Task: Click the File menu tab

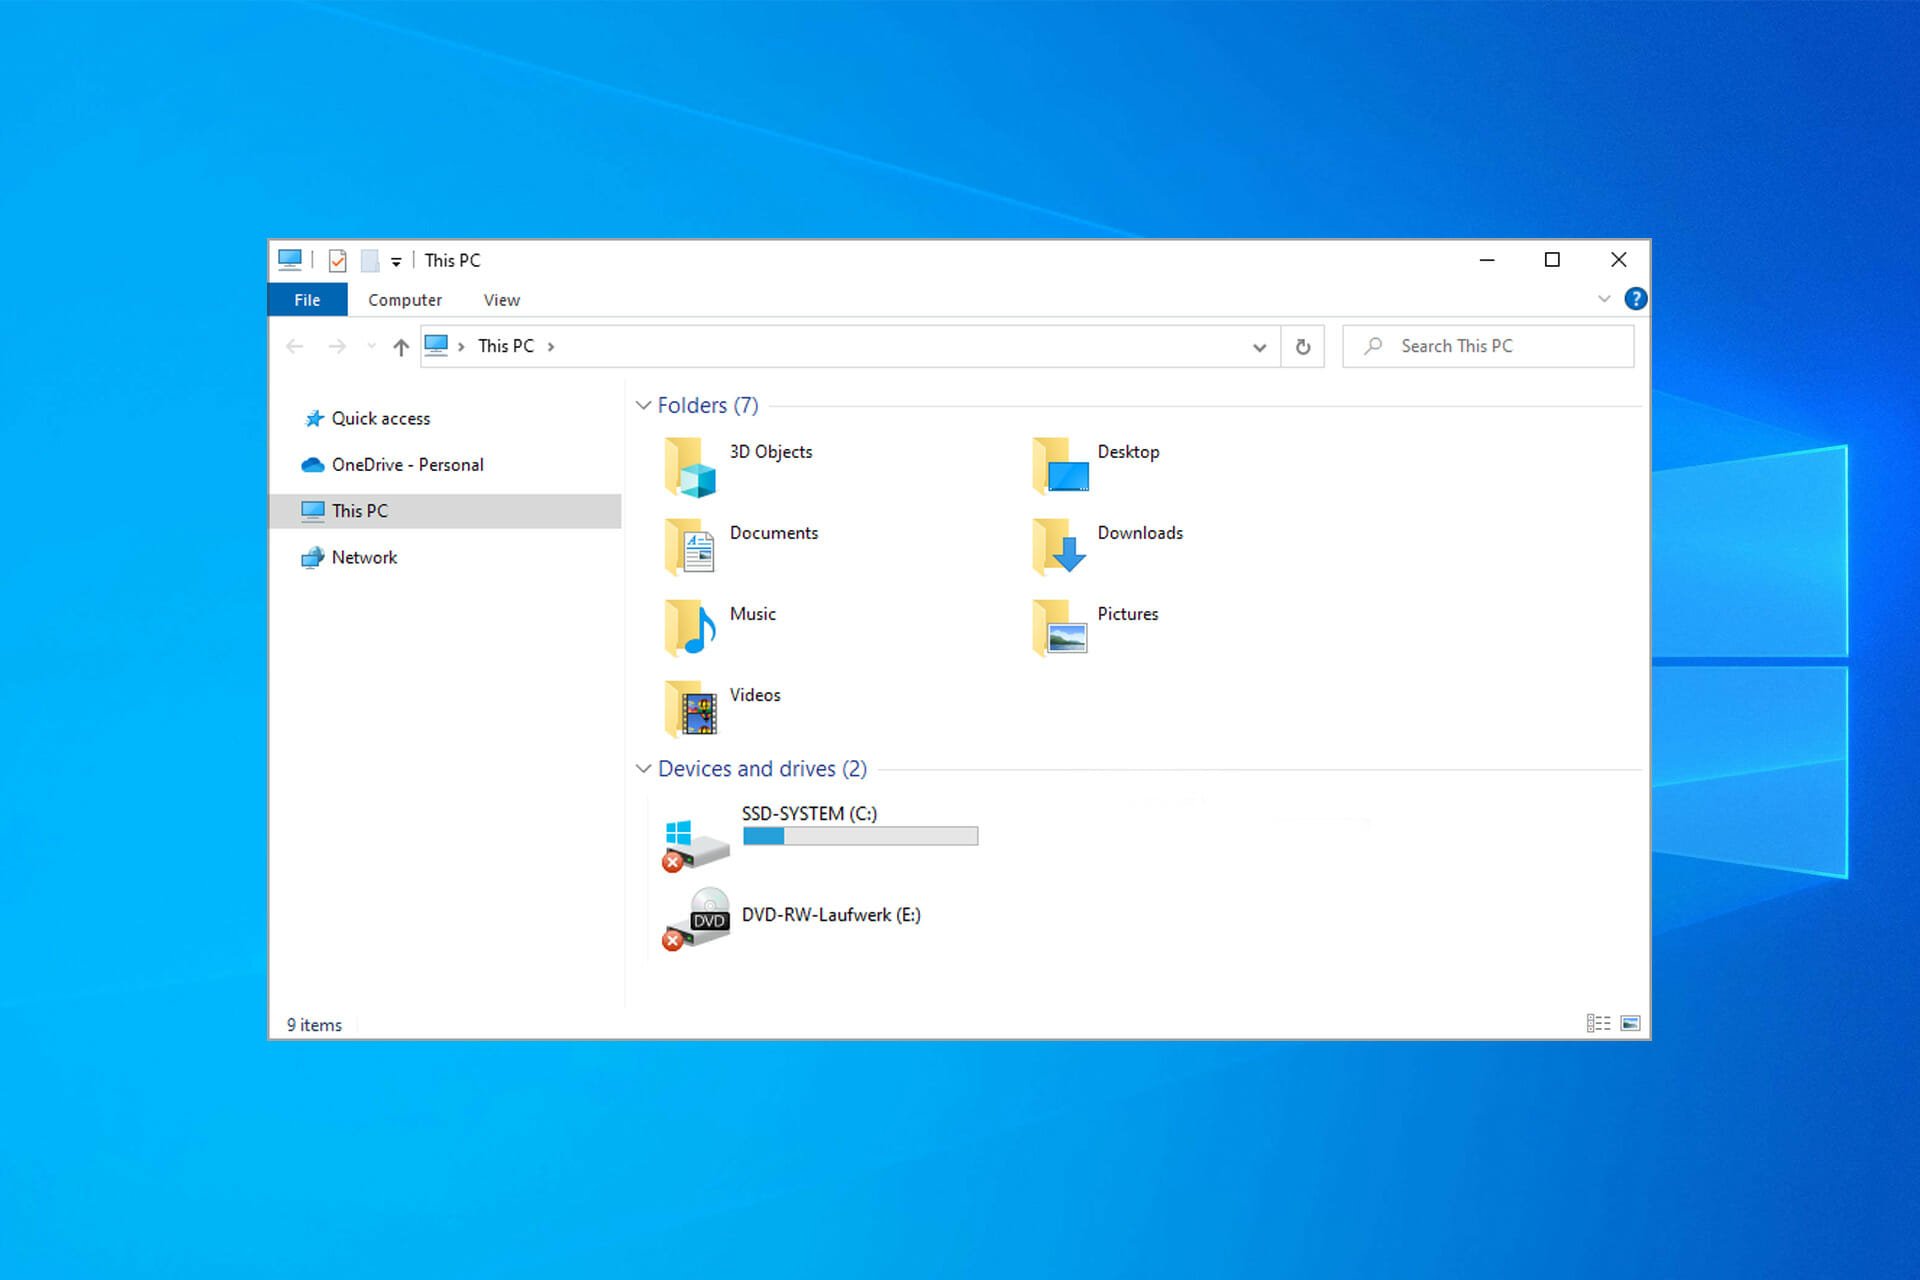Action: coord(307,299)
